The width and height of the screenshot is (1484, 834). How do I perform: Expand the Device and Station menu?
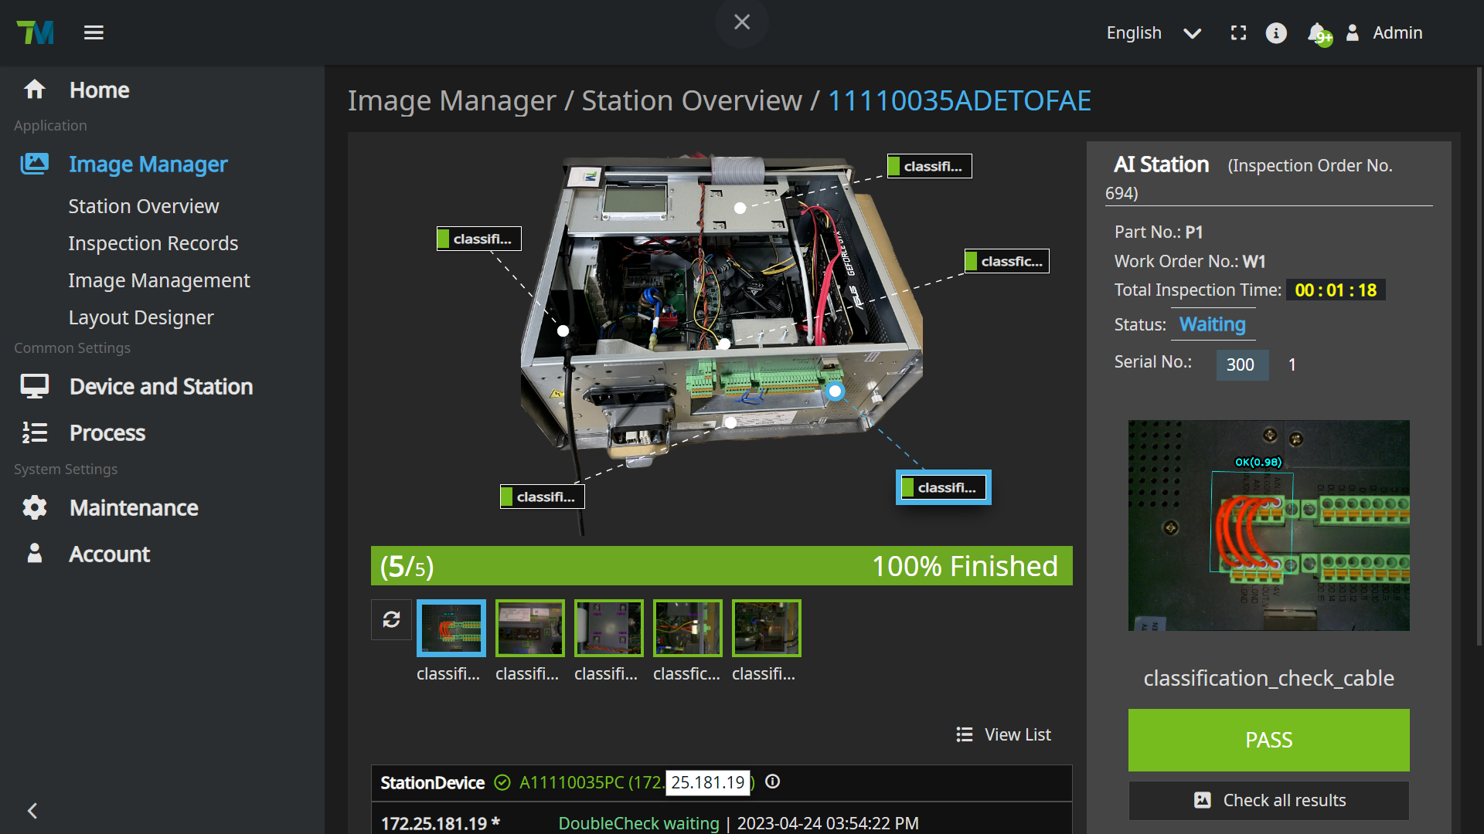(160, 386)
